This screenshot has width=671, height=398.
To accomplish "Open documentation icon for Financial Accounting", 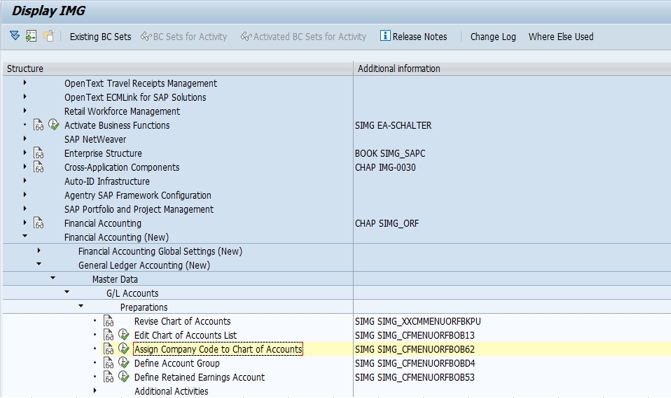I will pyautogui.click(x=39, y=223).
